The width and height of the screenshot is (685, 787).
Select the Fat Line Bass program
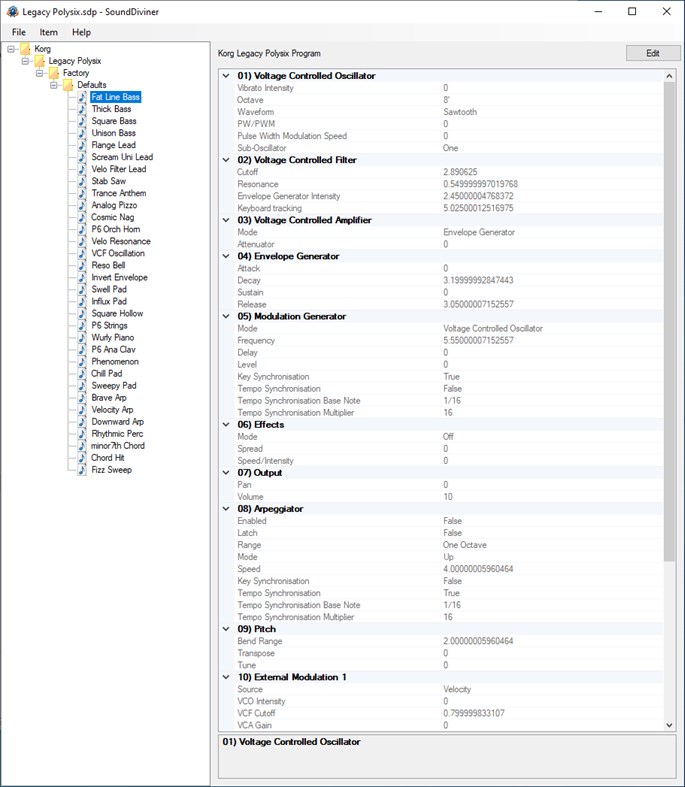(115, 97)
